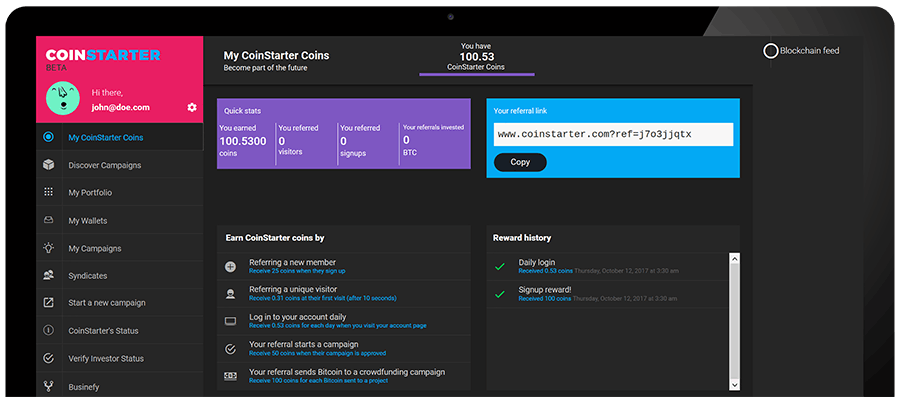Click the 100.53 CoinStarter Coins balance
900x397 pixels.
[476, 57]
